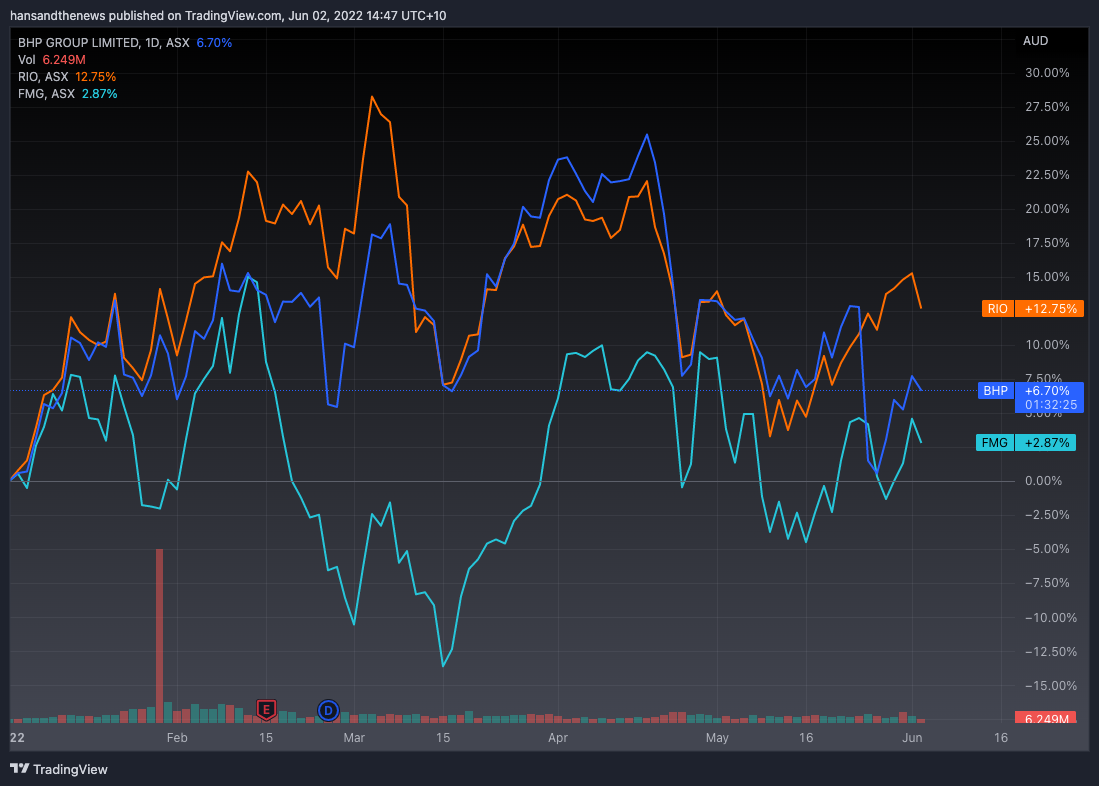Click the BHP countdown timer 01:32:25
The height and width of the screenshot is (786, 1099).
point(1048,405)
